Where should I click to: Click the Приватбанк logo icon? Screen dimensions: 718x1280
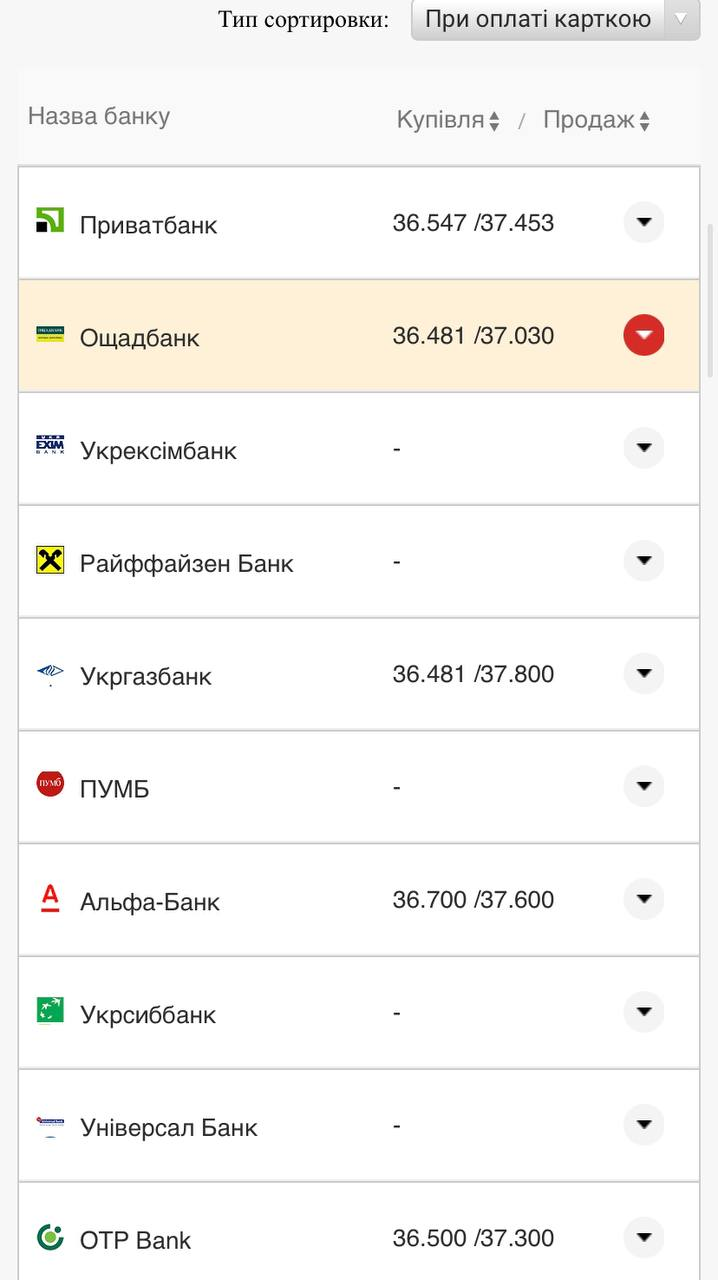(50, 221)
